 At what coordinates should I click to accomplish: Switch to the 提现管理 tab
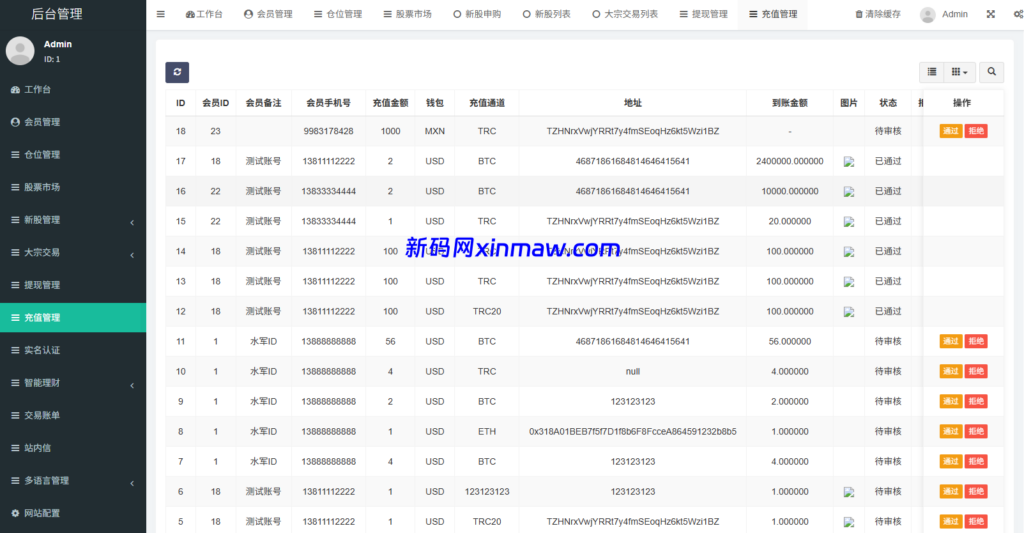703,14
